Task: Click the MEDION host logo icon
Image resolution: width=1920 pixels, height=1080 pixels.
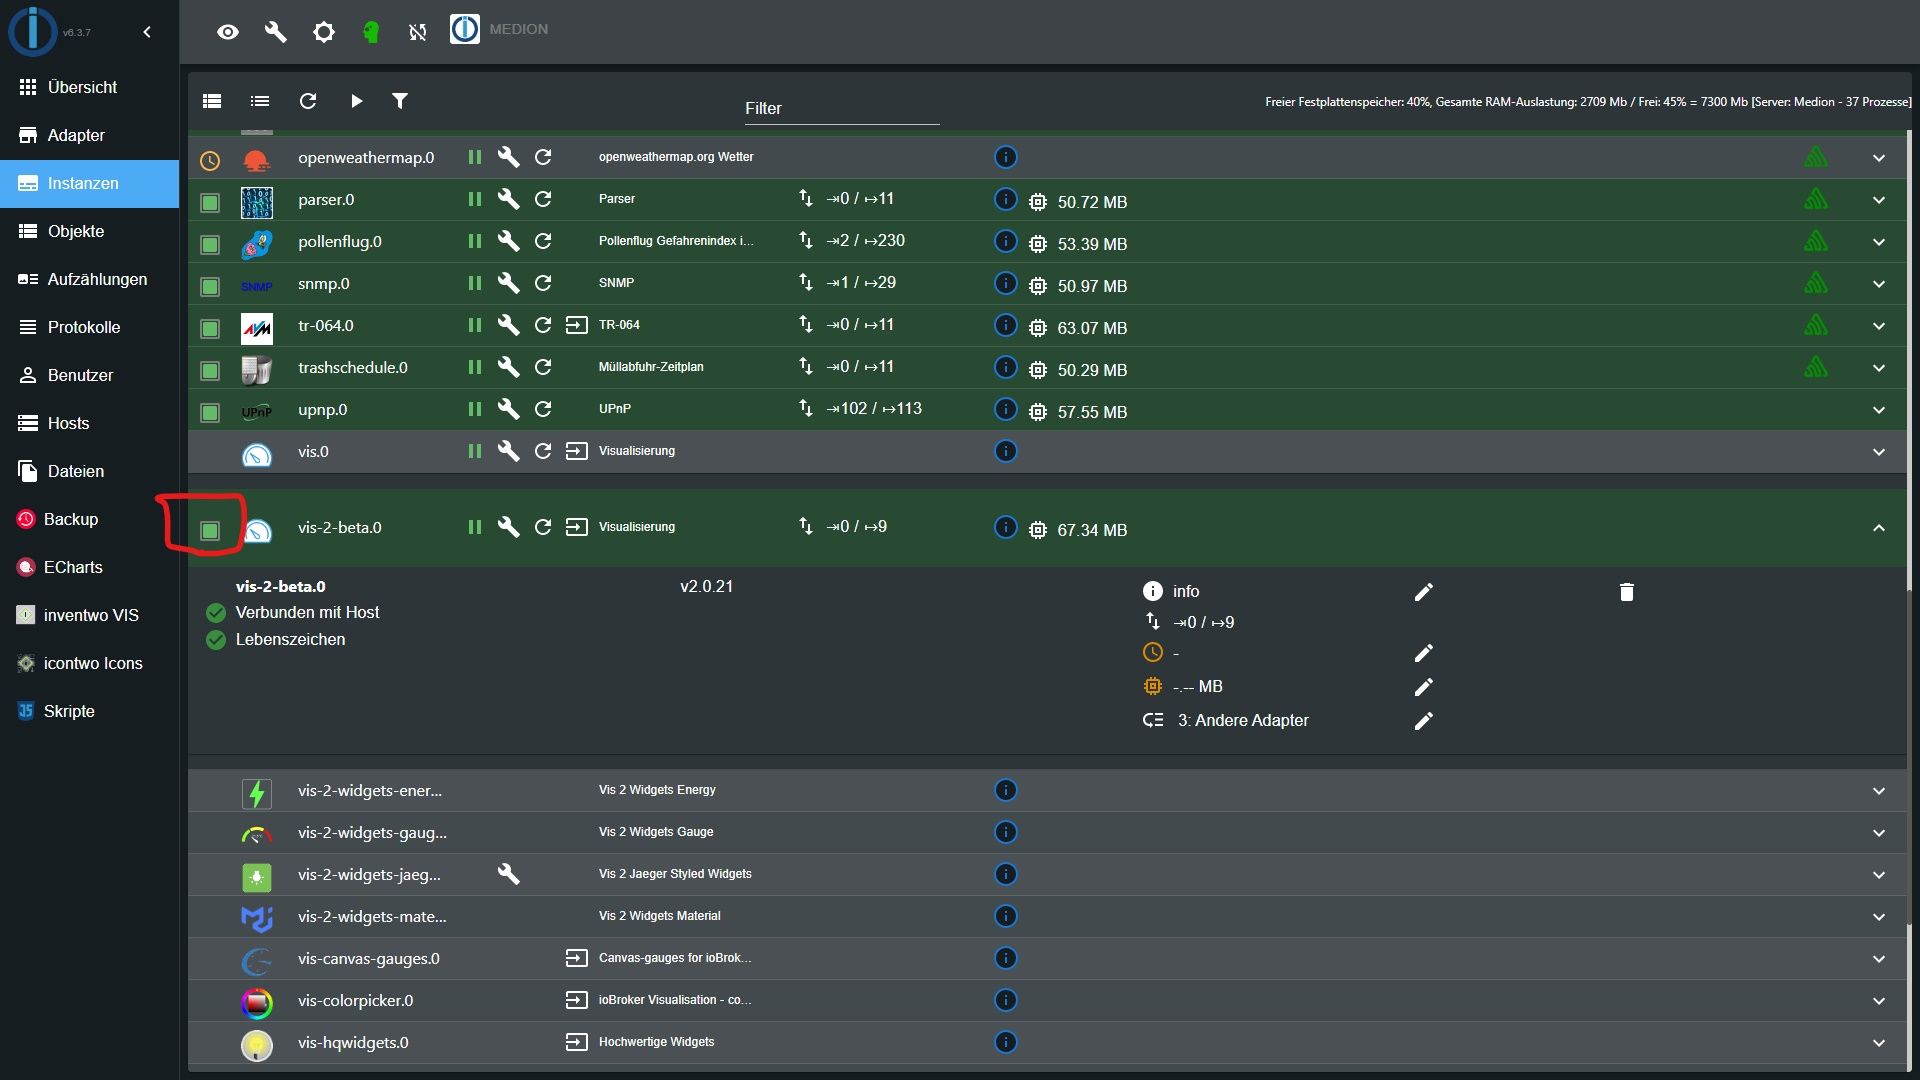Action: pos(464,29)
